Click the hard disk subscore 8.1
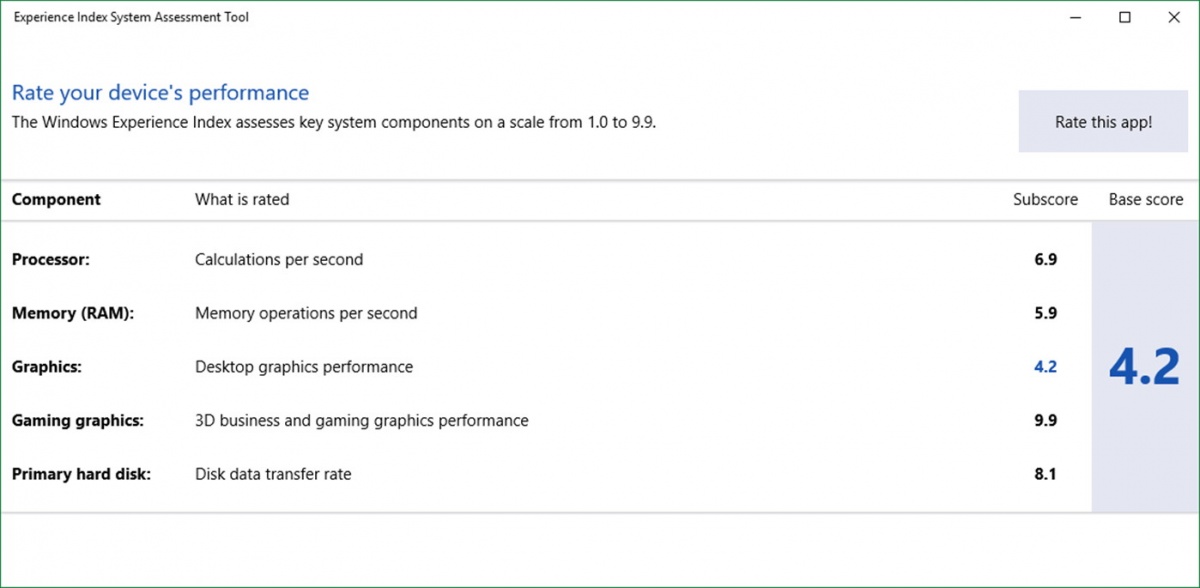Viewport: 1200px width, 588px height. [x=1046, y=474]
